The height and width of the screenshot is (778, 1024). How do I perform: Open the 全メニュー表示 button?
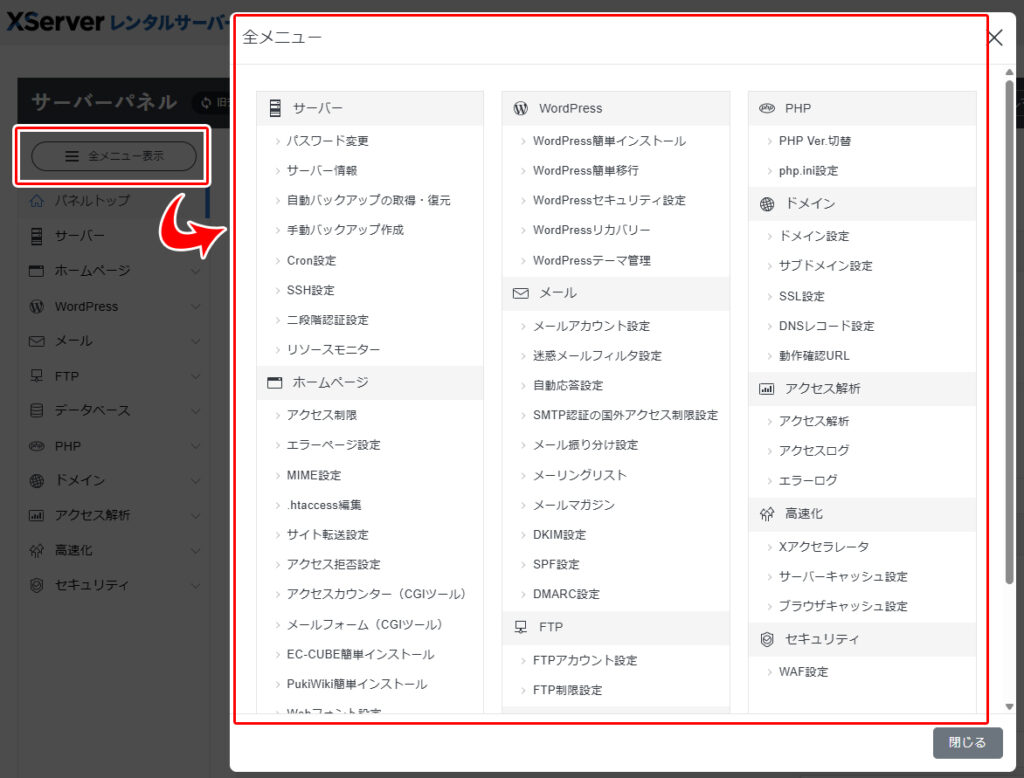pos(114,156)
